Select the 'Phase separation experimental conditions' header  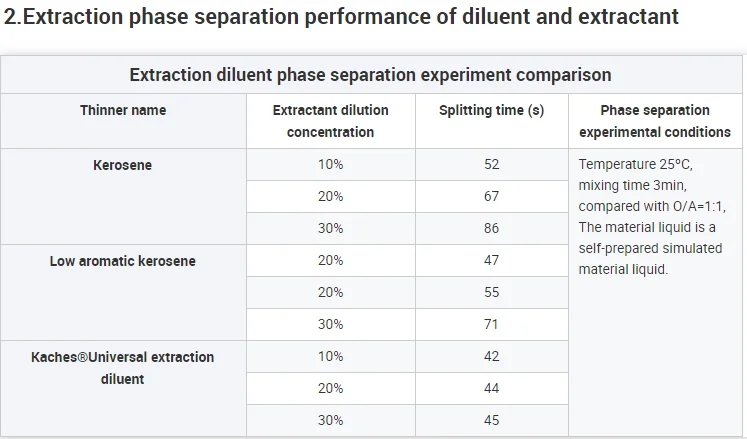[655, 121]
